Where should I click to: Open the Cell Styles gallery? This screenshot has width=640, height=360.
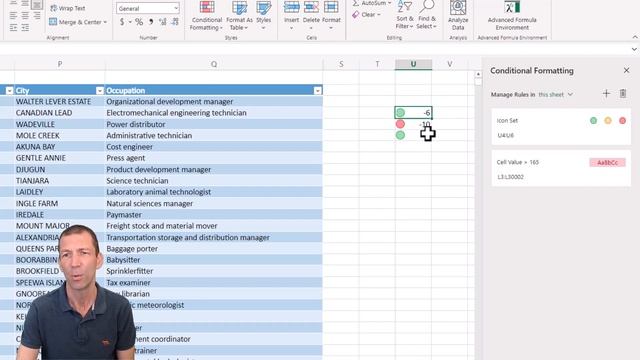263,16
